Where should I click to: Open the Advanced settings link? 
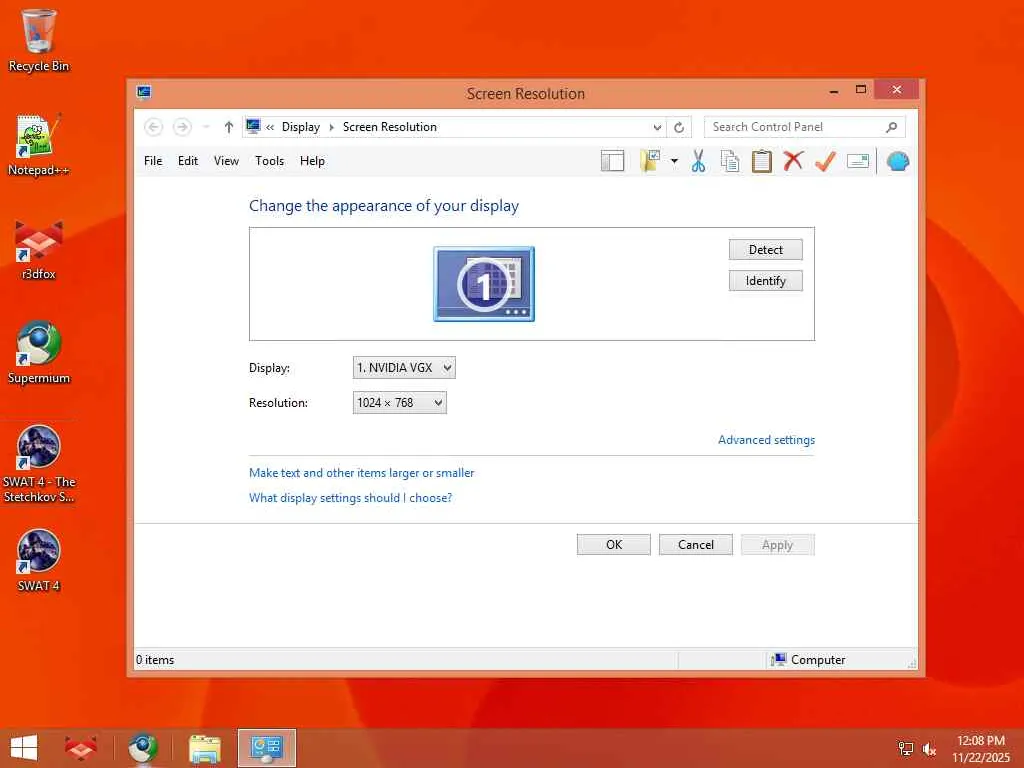766,440
